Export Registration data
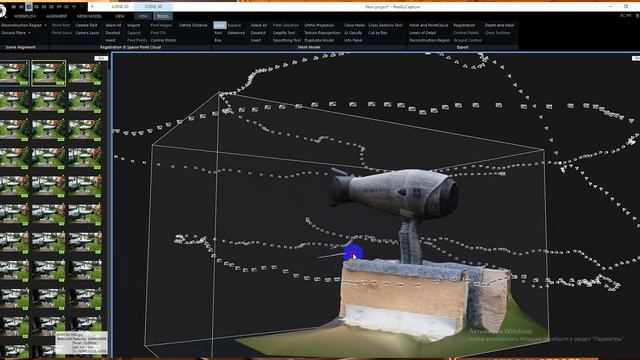Viewport: 640px width, 360px height. (464, 25)
